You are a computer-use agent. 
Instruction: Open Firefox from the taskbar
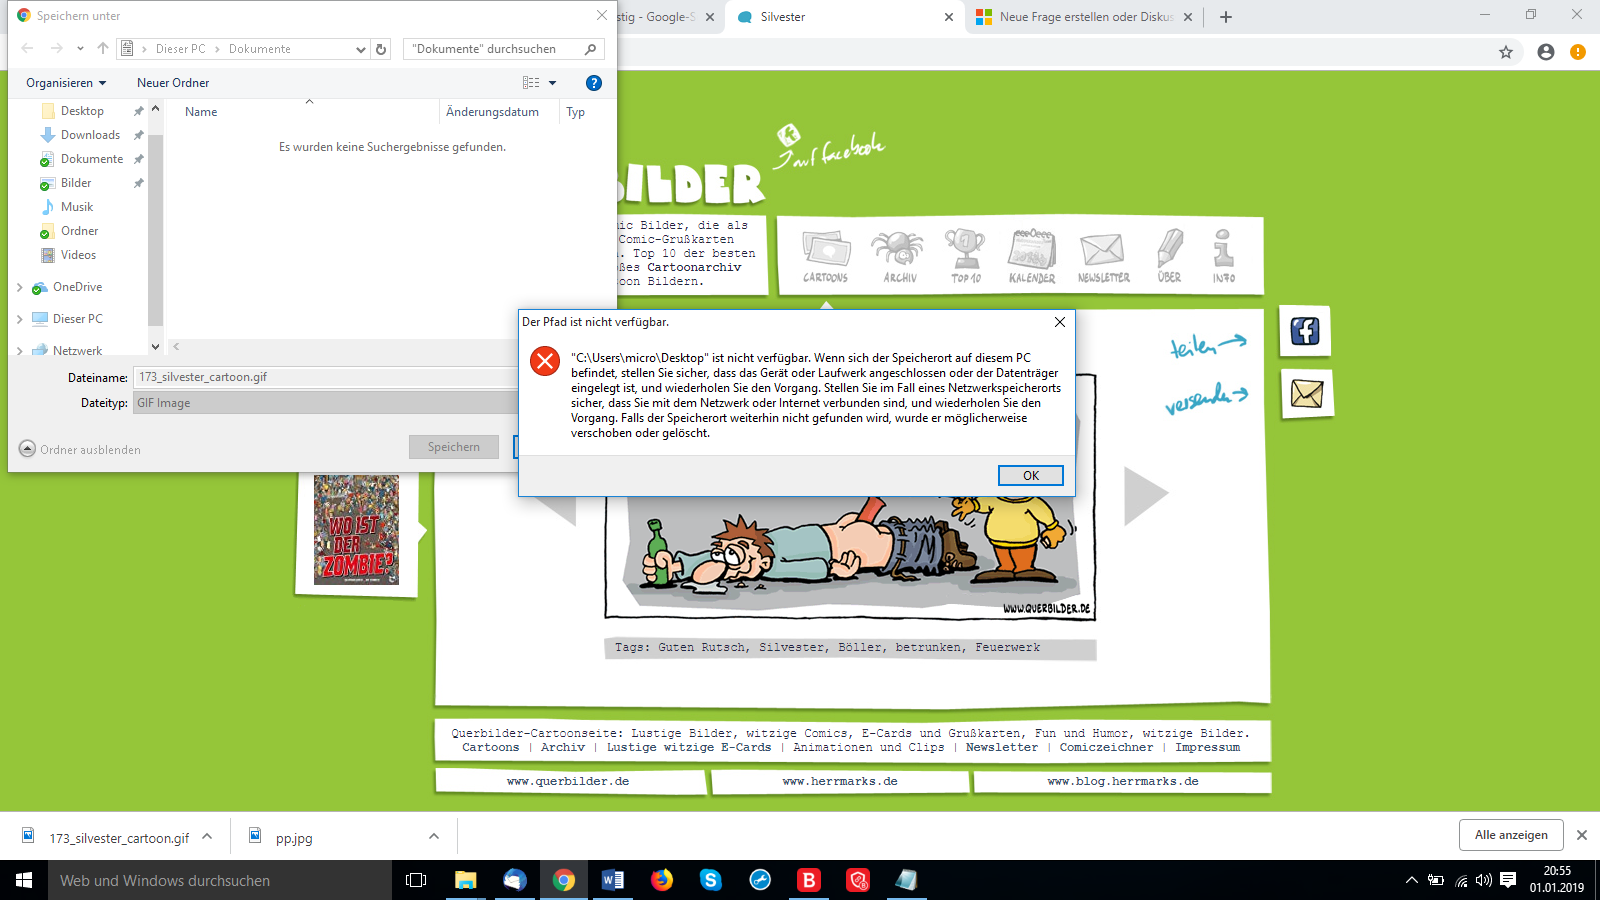point(662,880)
